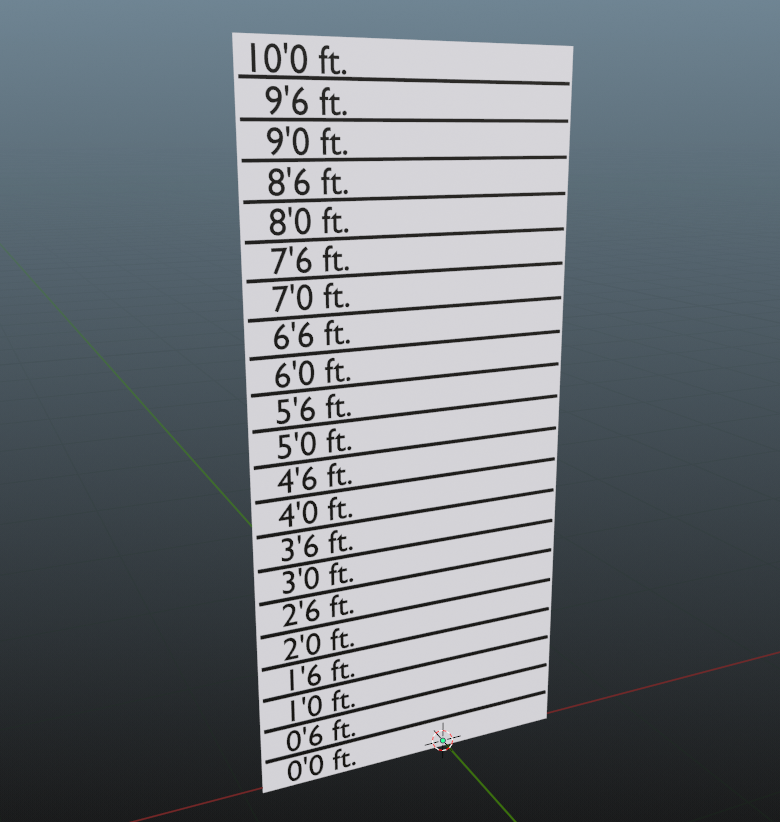Click the '9'6 ft.' label
Viewport: 780px width, 822px height.
306,101
